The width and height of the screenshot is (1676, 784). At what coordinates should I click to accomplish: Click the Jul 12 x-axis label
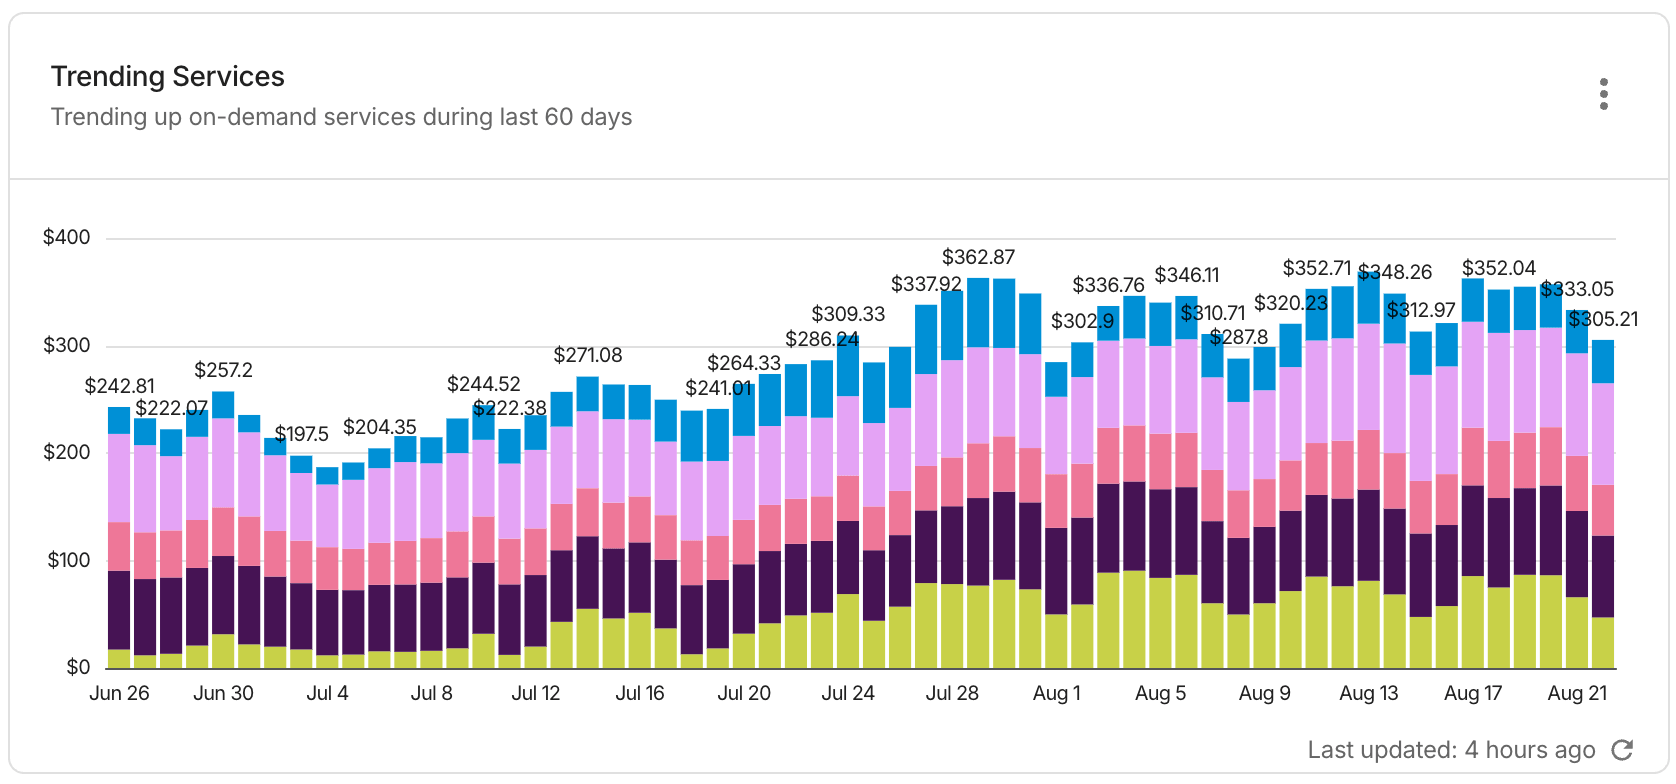click(x=536, y=693)
